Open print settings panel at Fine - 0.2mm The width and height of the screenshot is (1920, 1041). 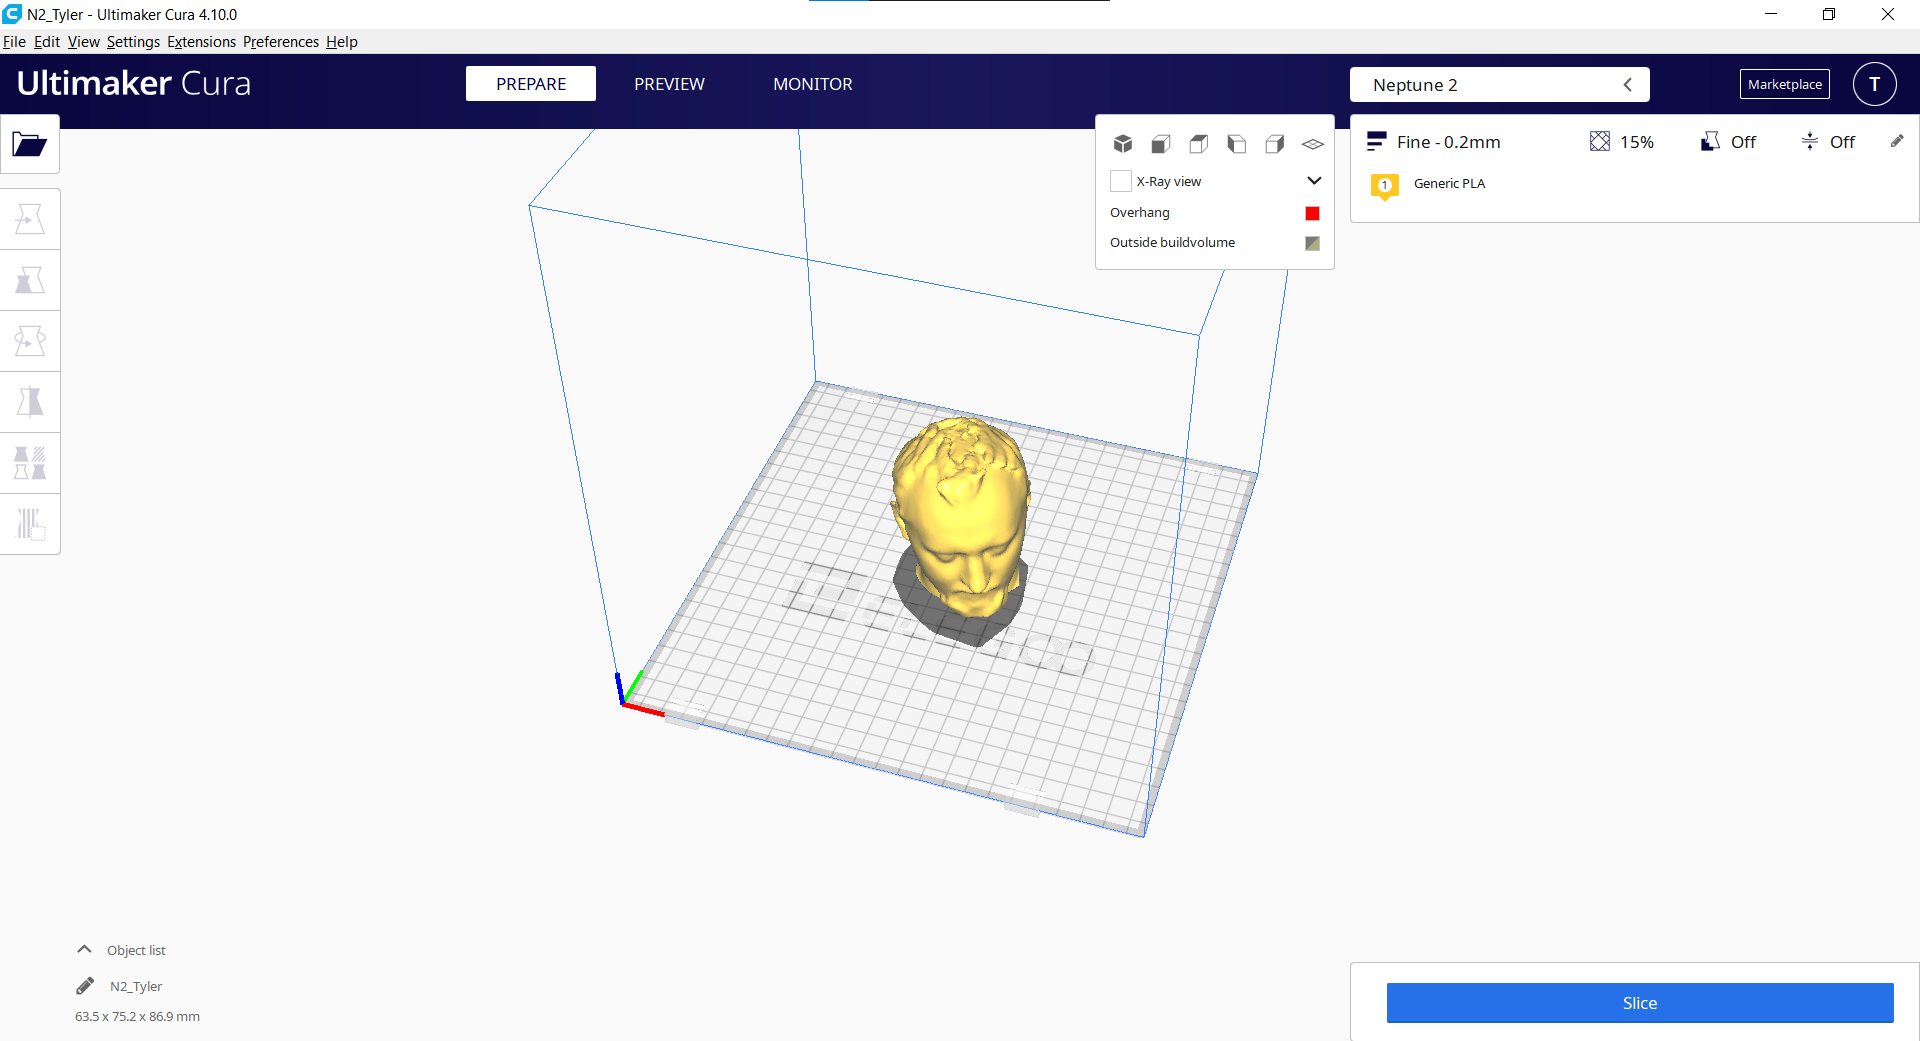[x=1449, y=142]
